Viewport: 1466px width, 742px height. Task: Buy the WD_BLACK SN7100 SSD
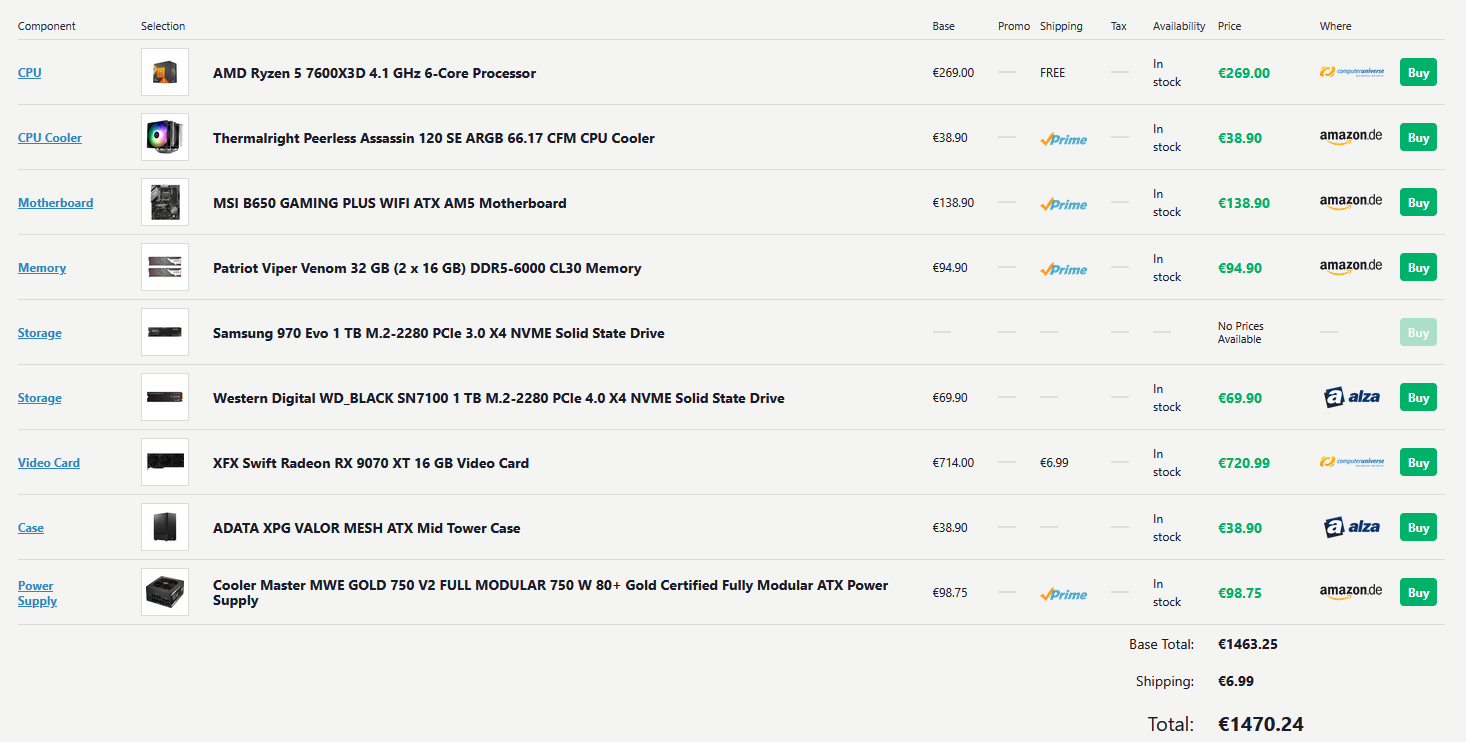pos(1418,397)
